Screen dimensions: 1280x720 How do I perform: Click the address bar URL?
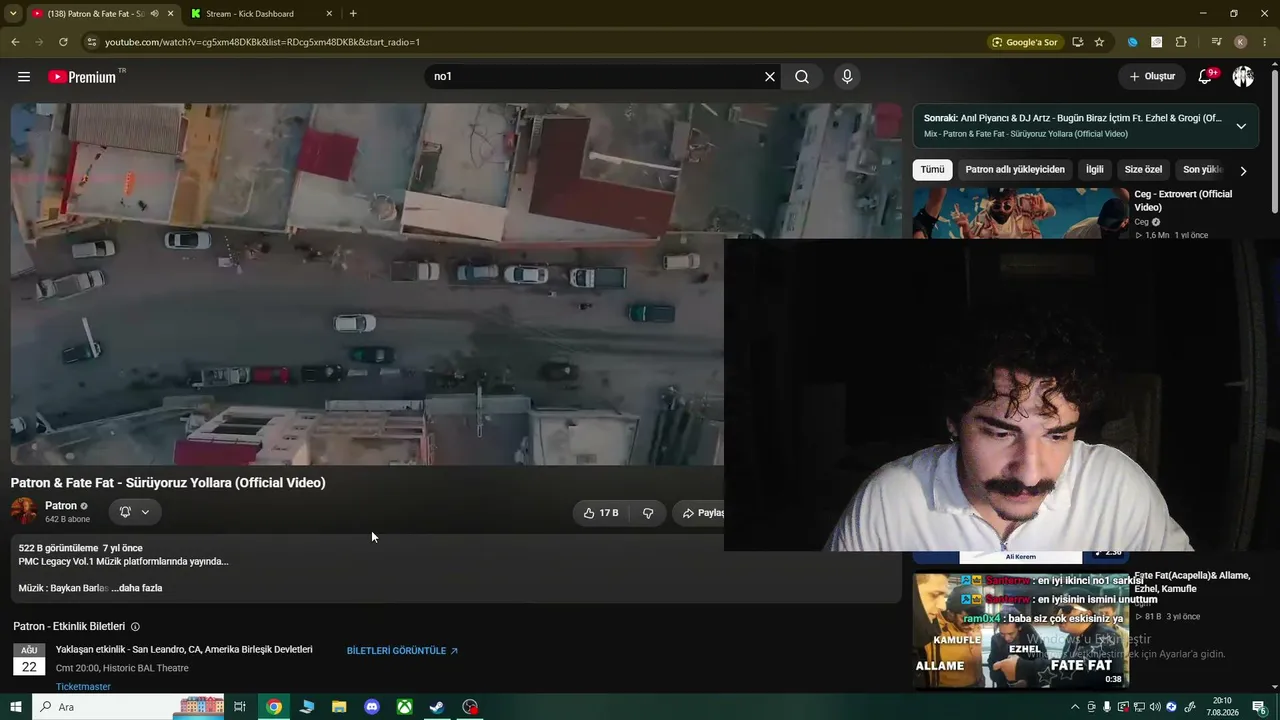pos(262,42)
